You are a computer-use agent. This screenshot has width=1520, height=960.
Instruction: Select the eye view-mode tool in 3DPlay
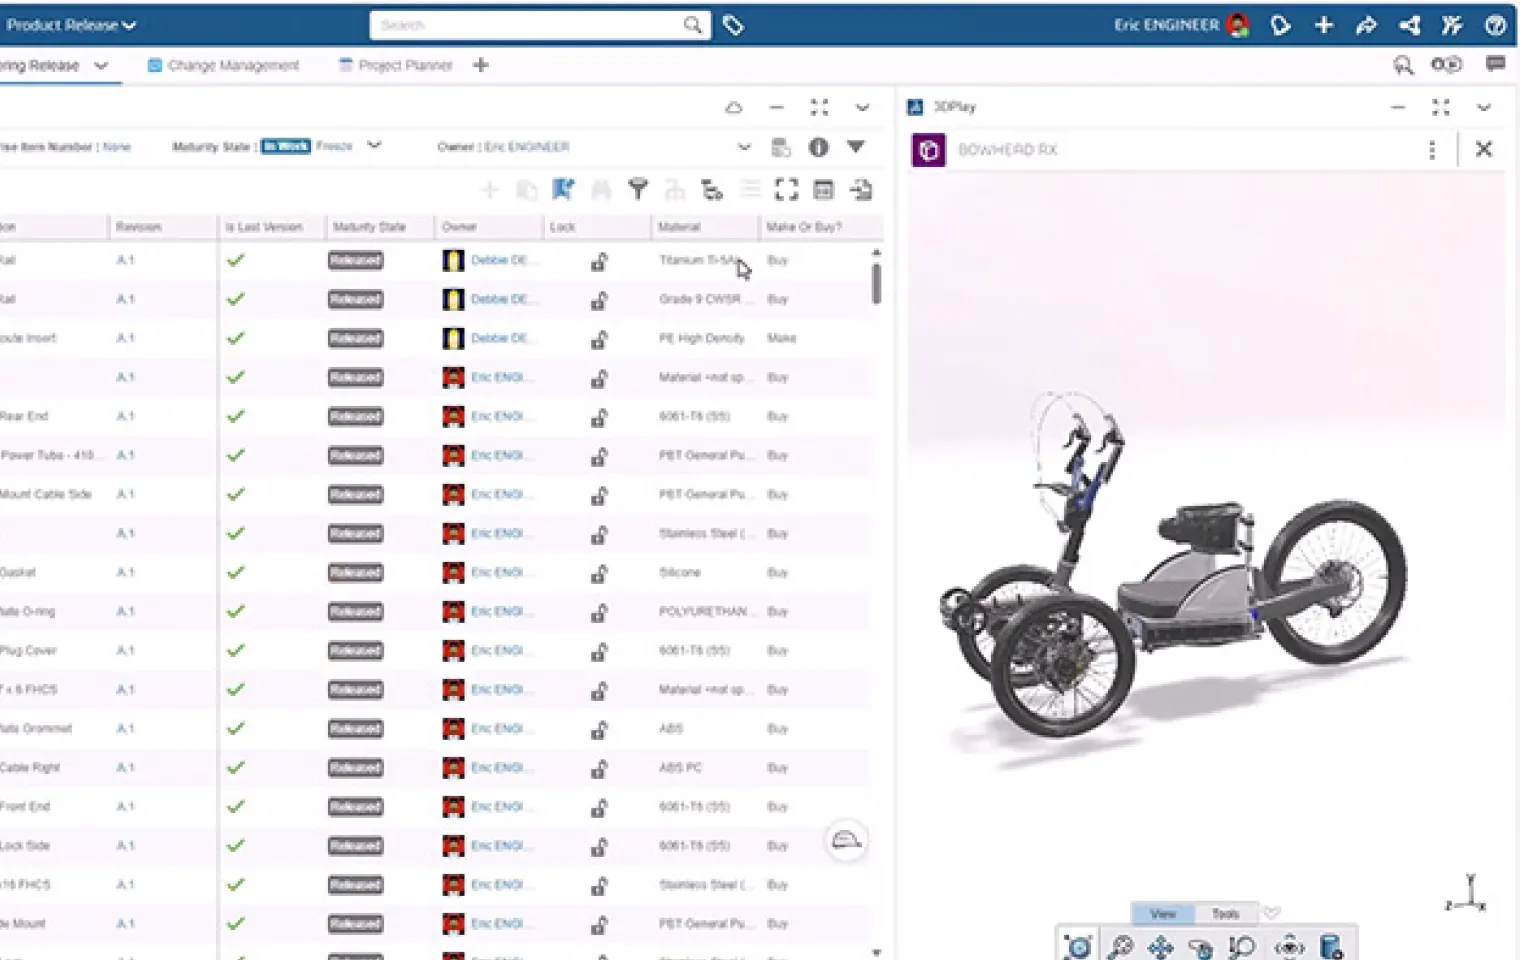pos(1289,946)
